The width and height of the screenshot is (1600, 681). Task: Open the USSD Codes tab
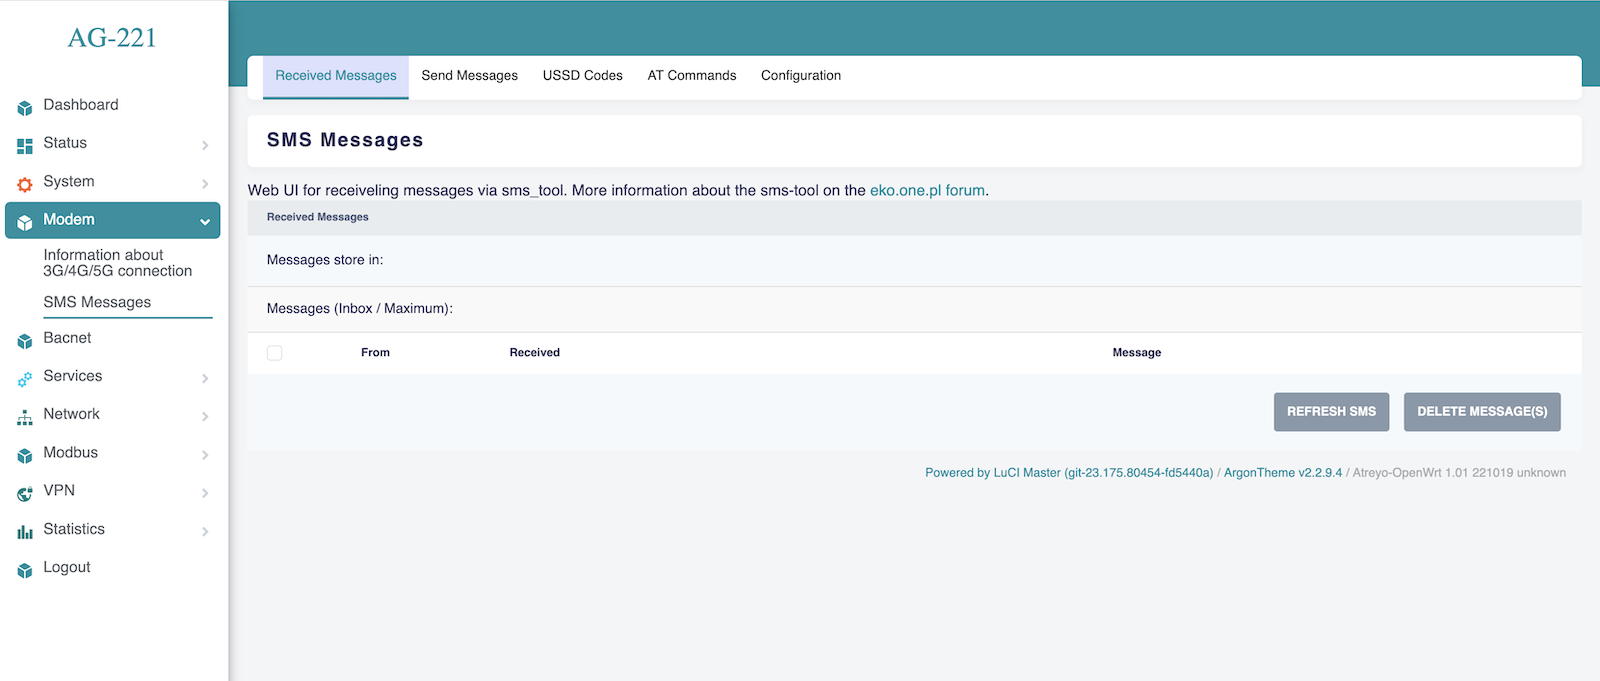point(582,76)
